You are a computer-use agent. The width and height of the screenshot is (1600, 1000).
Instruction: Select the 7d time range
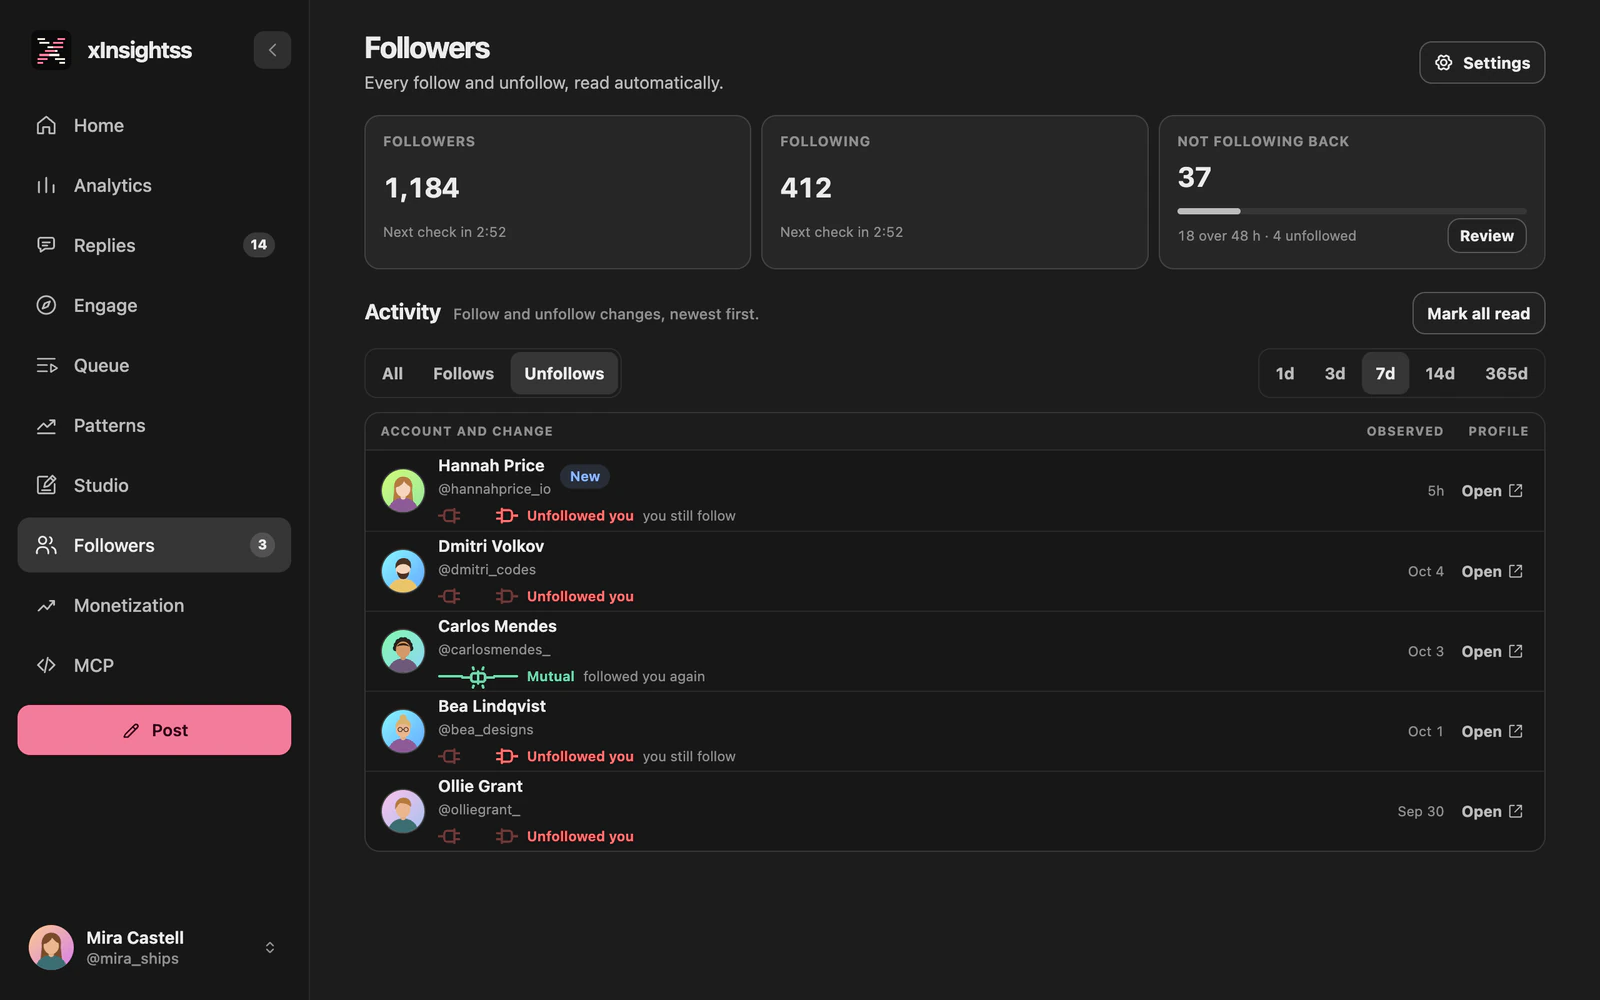click(1385, 373)
